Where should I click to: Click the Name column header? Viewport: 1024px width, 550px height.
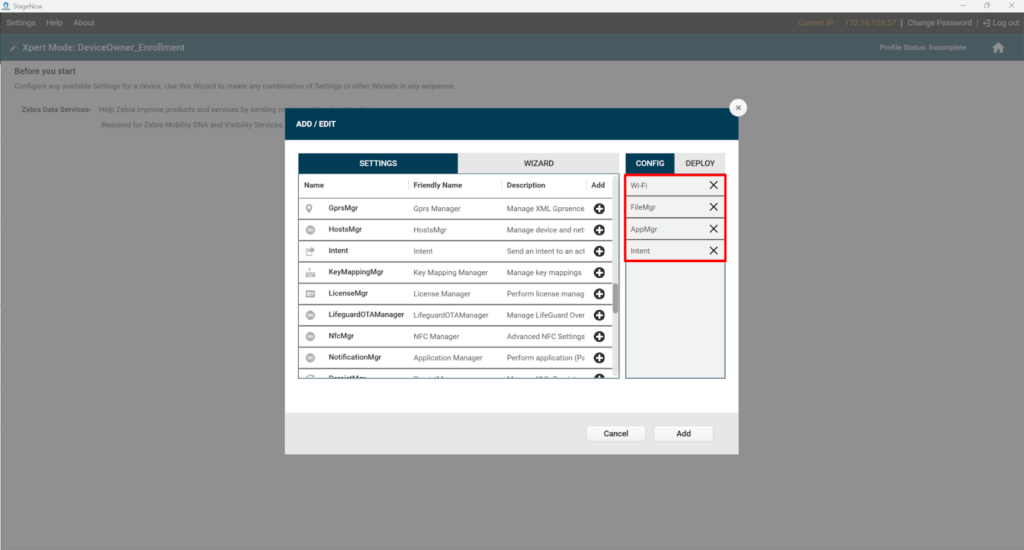(x=314, y=186)
